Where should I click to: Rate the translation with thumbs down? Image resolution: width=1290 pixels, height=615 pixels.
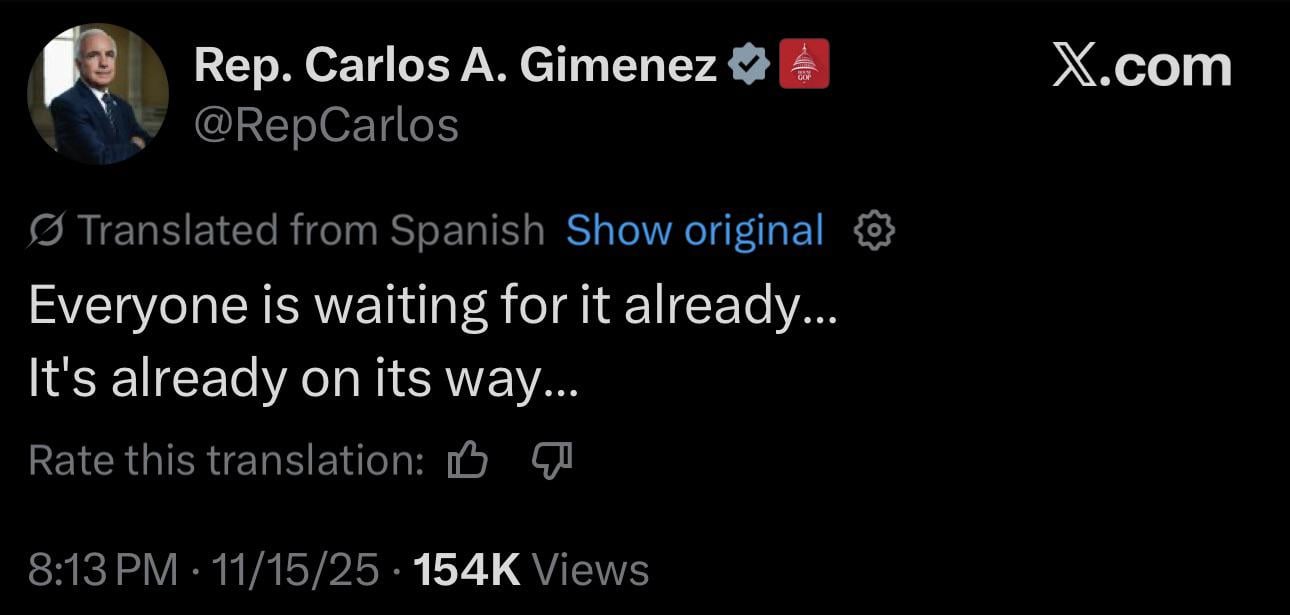click(551, 460)
